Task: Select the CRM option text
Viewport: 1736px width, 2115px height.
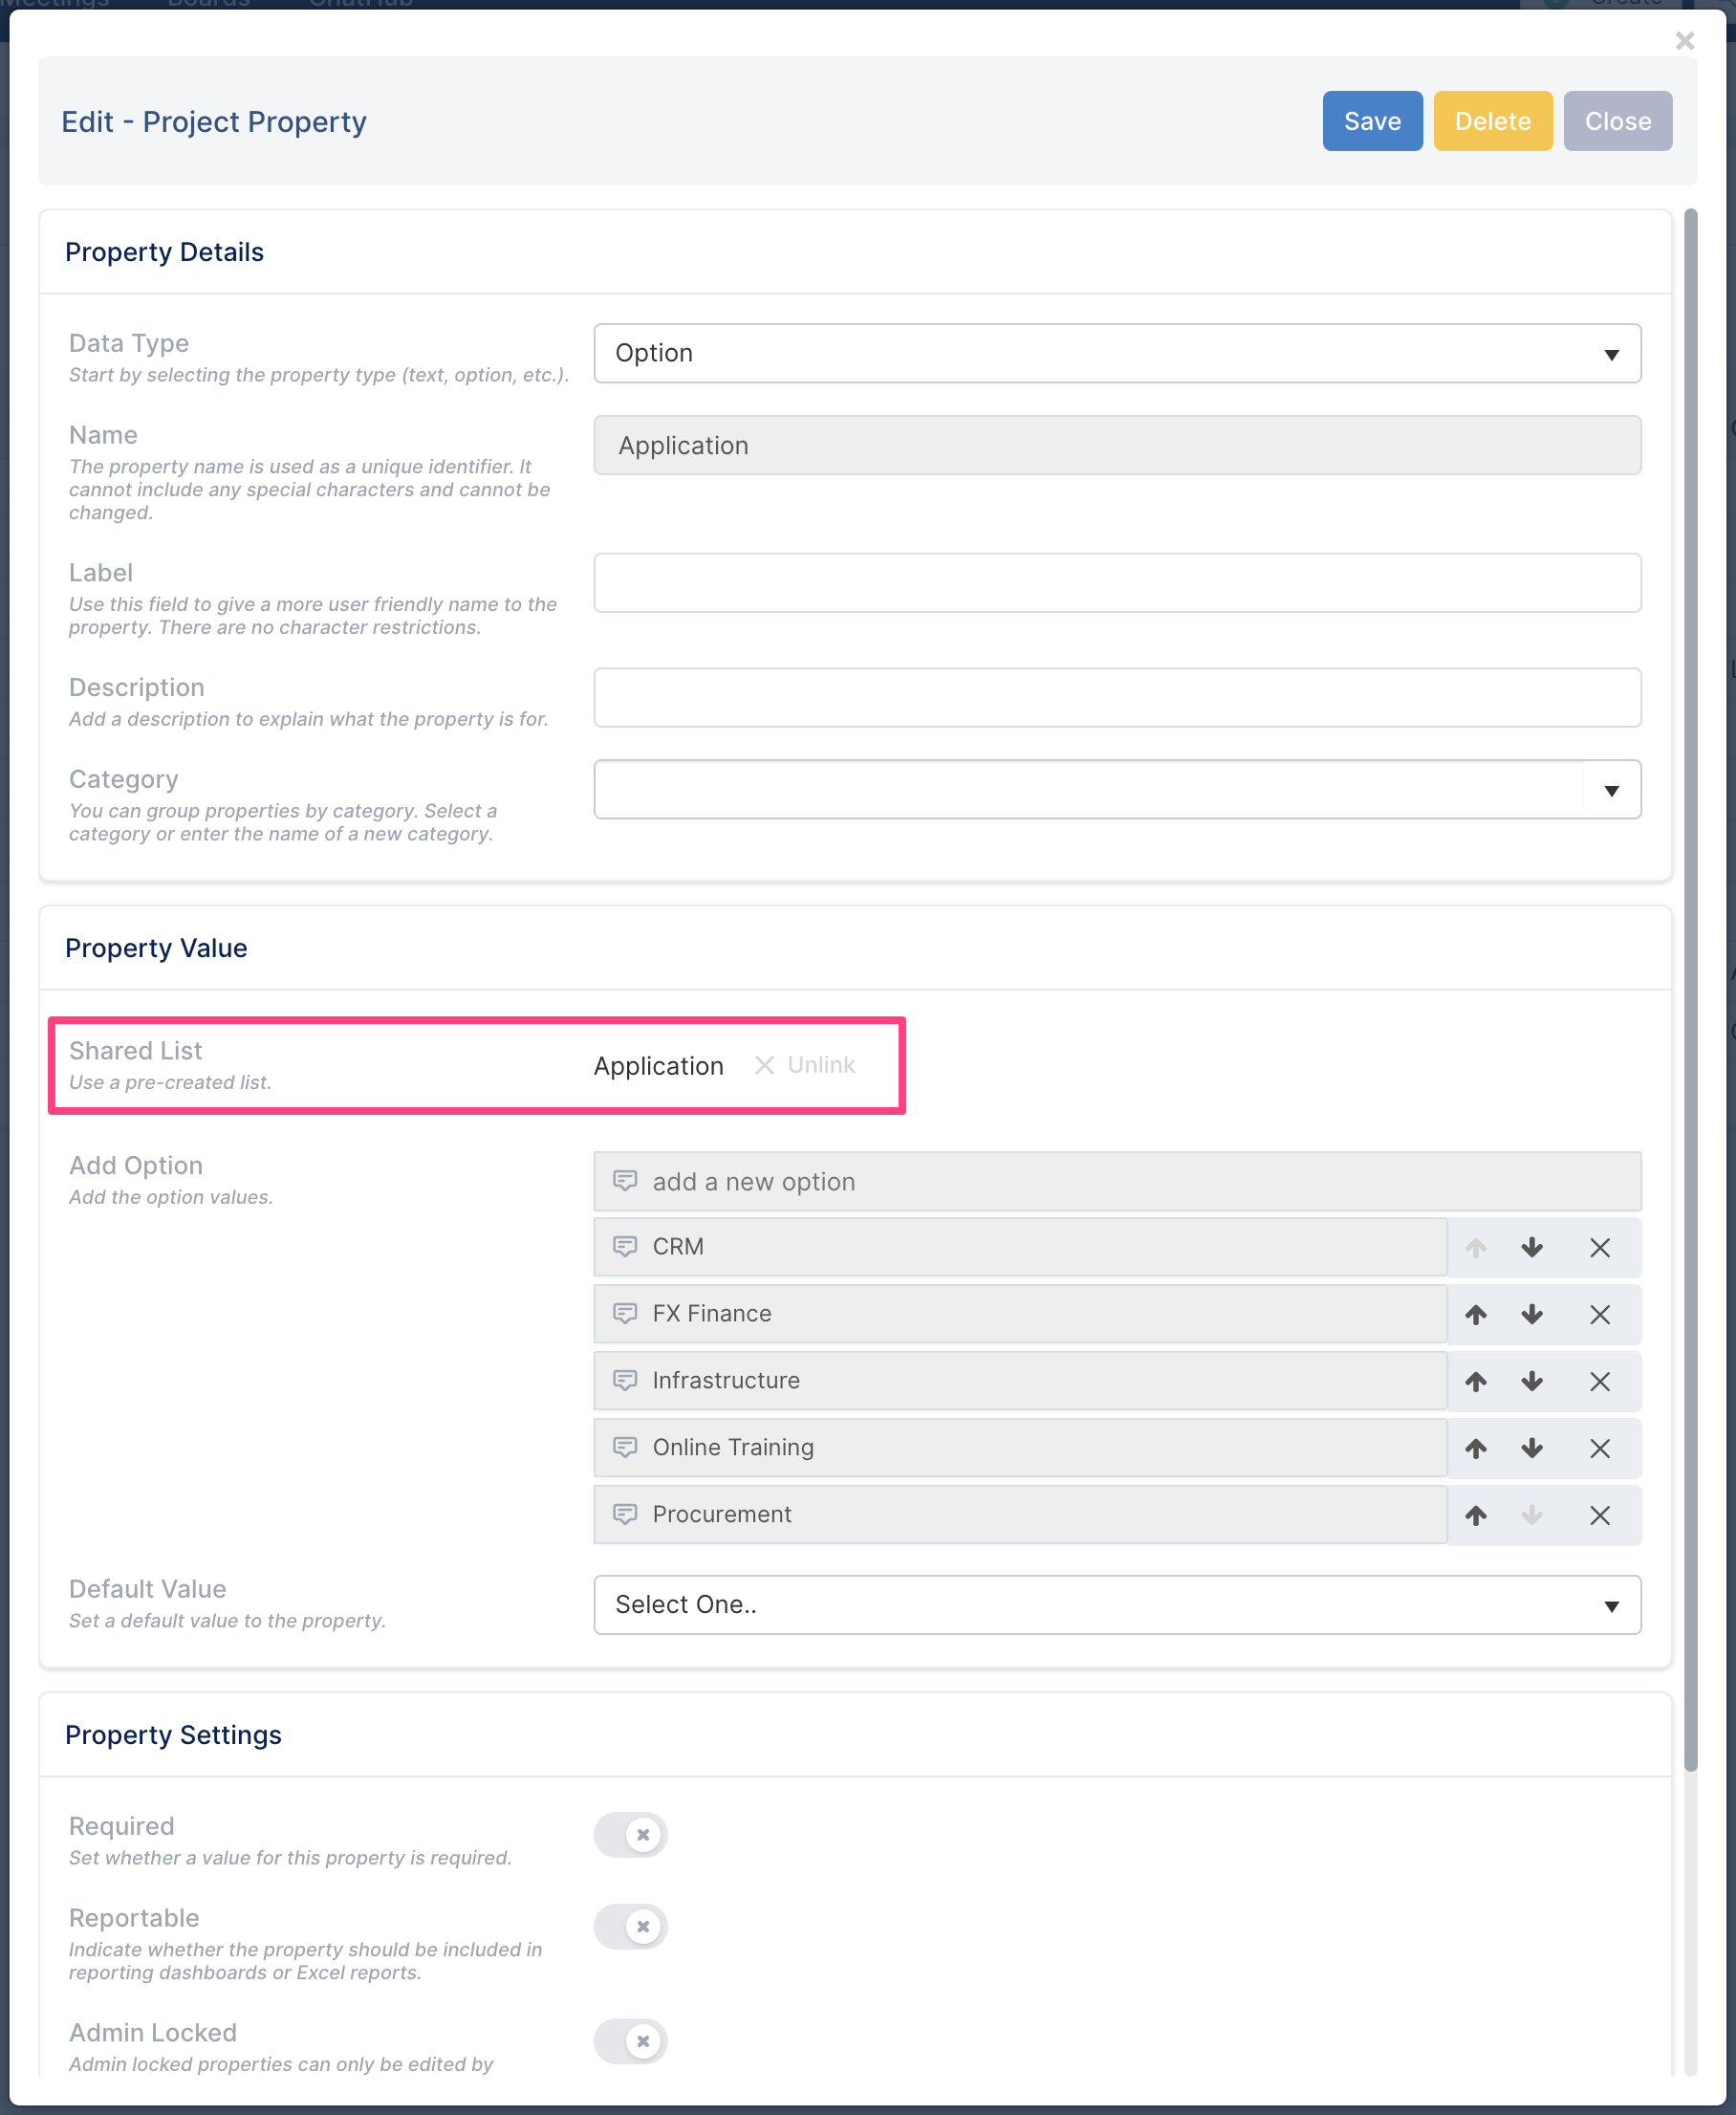Action: pyautogui.click(x=678, y=1247)
